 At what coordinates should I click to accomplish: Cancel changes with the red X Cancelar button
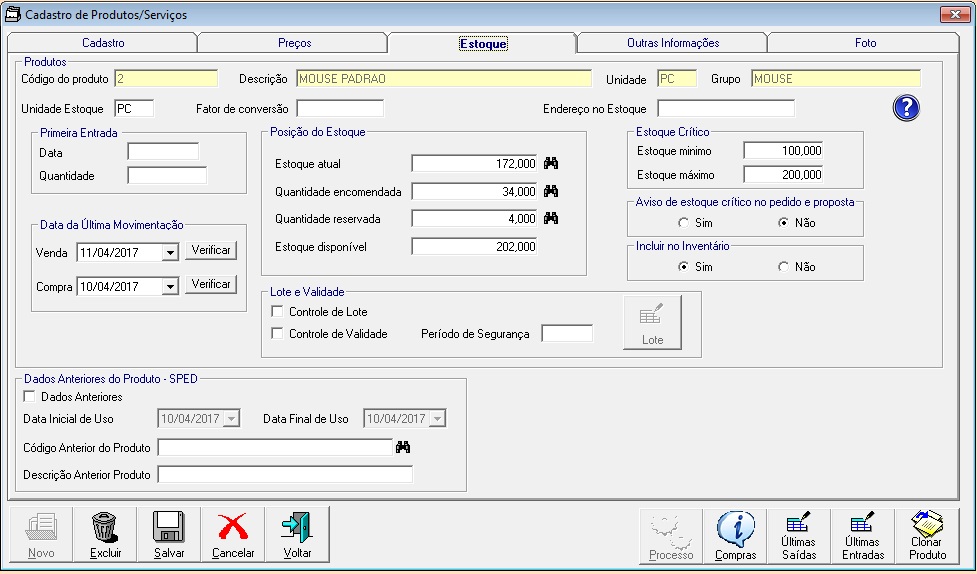point(233,535)
